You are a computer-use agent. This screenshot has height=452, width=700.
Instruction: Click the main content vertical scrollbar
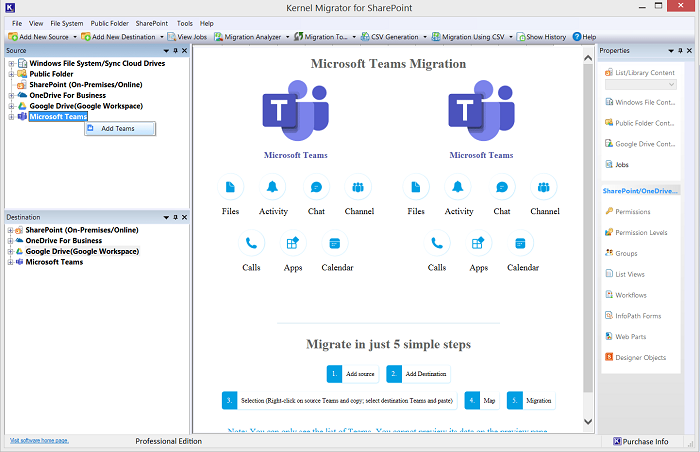(x=588, y=240)
